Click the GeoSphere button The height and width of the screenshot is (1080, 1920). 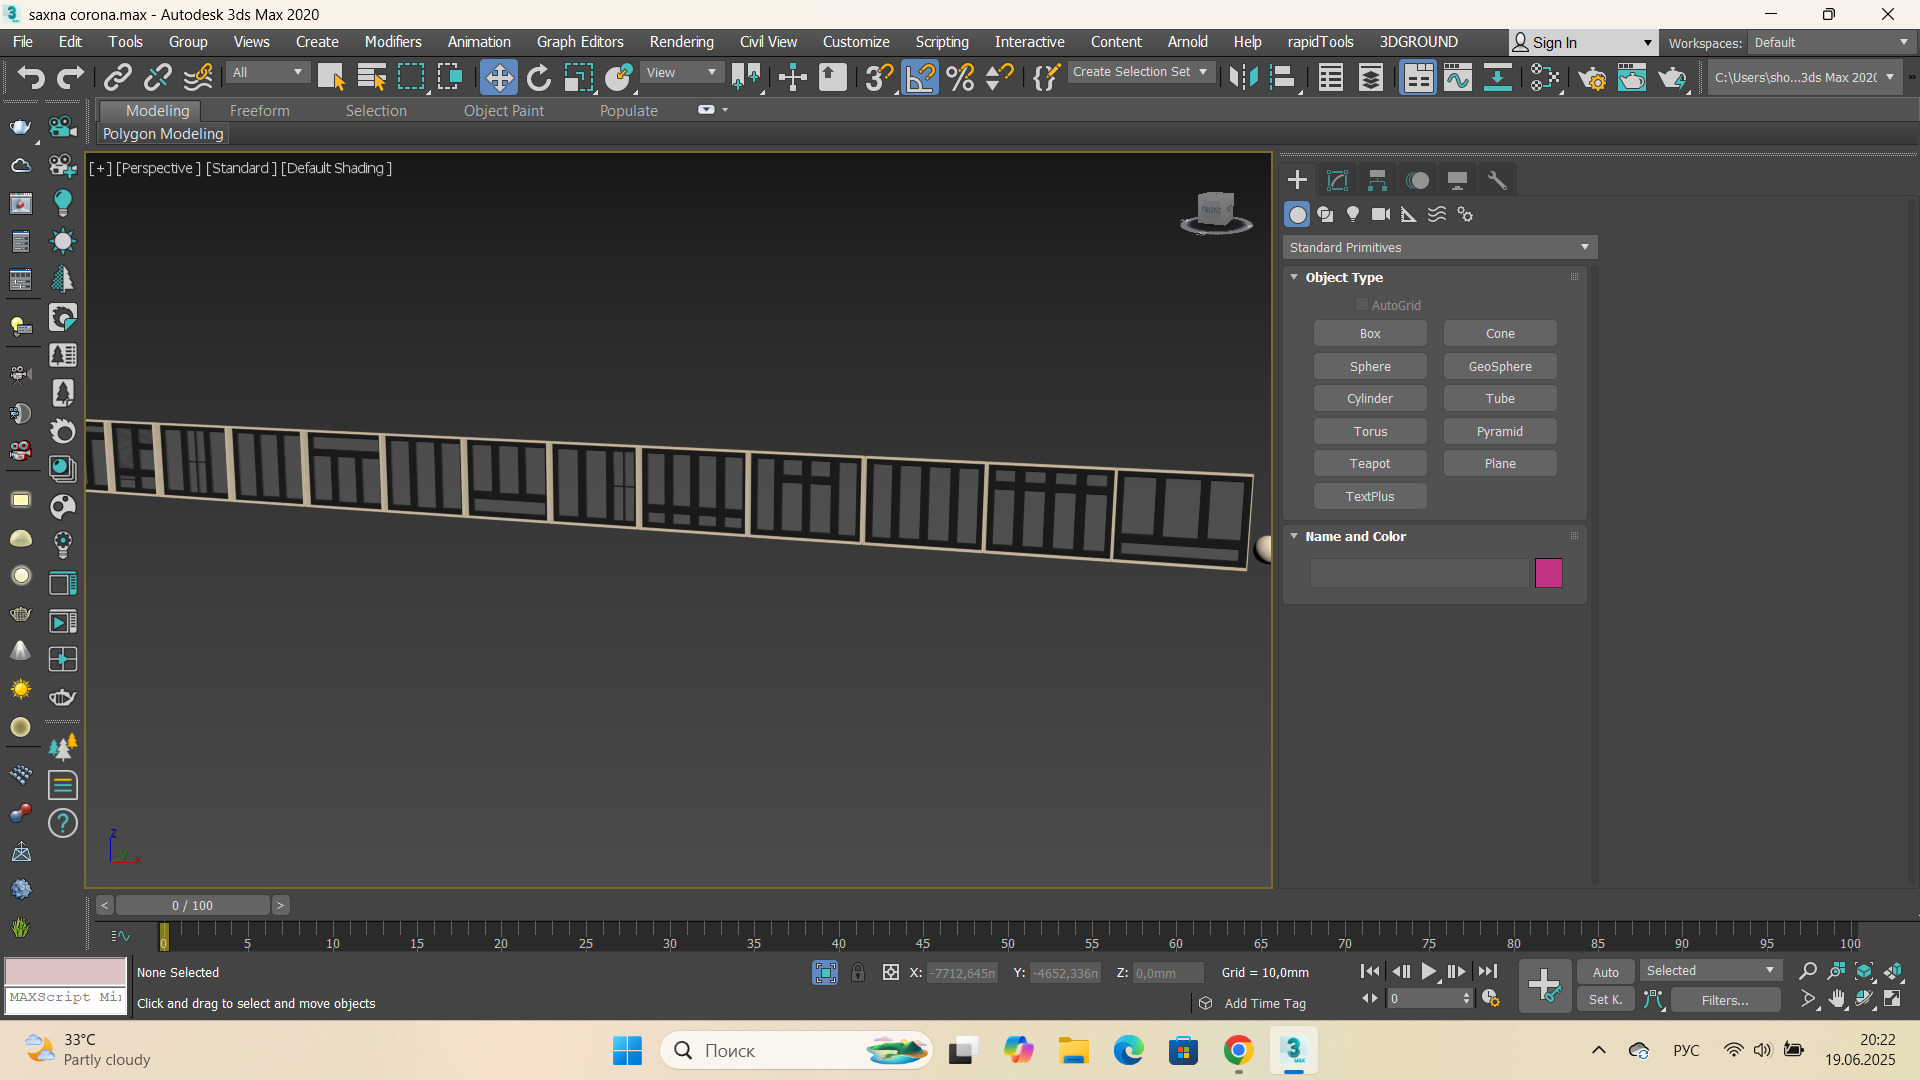pyautogui.click(x=1499, y=367)
